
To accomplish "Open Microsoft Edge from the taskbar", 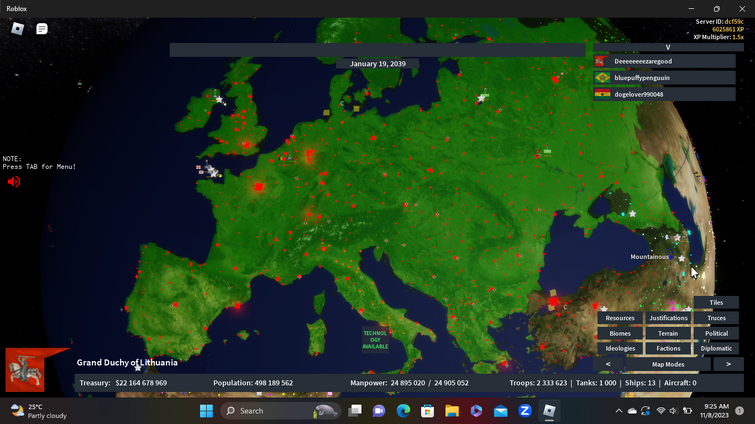I will tap(403, 411).
